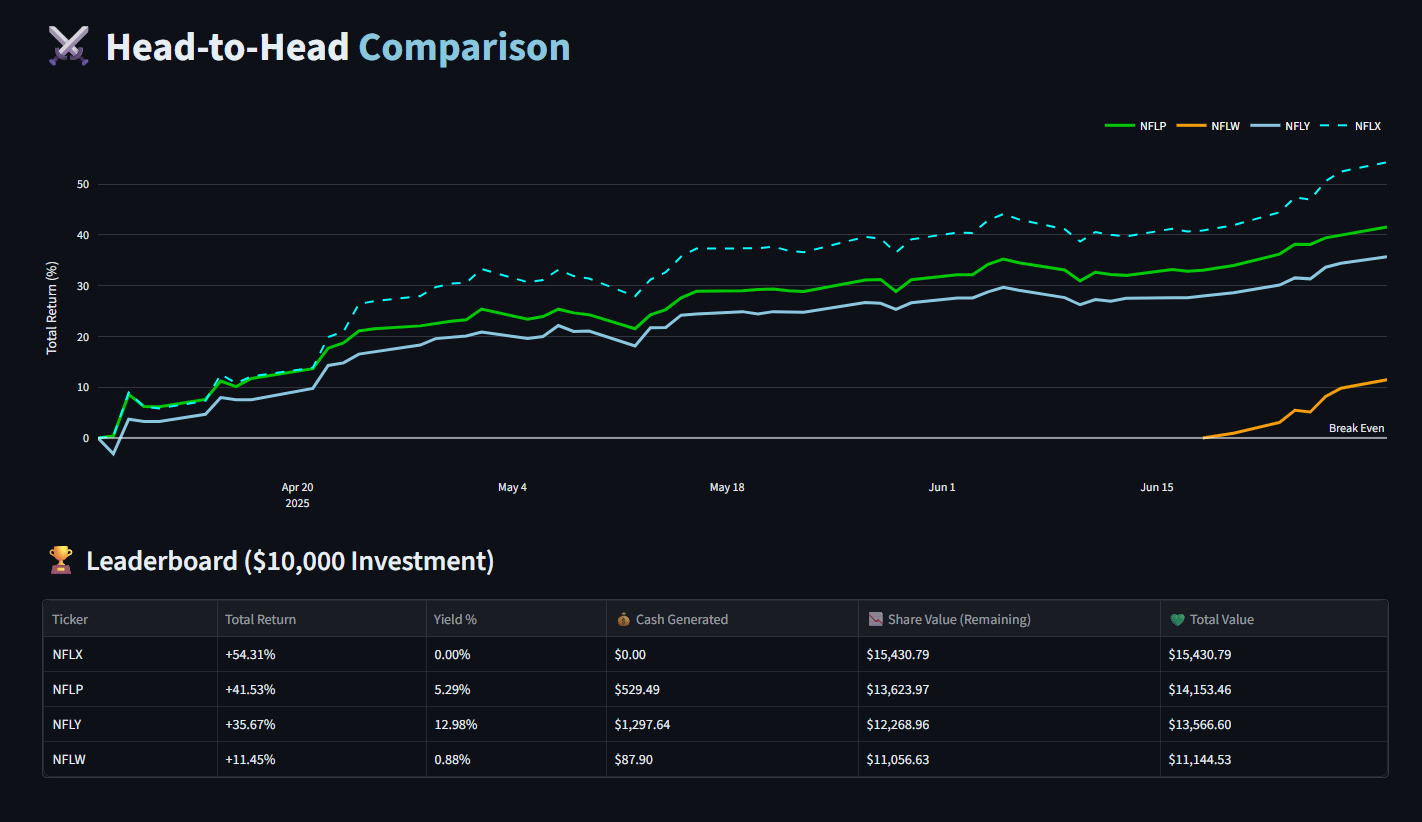
Task: Select the Yield % column header
Action: click(x=516, y=619)
